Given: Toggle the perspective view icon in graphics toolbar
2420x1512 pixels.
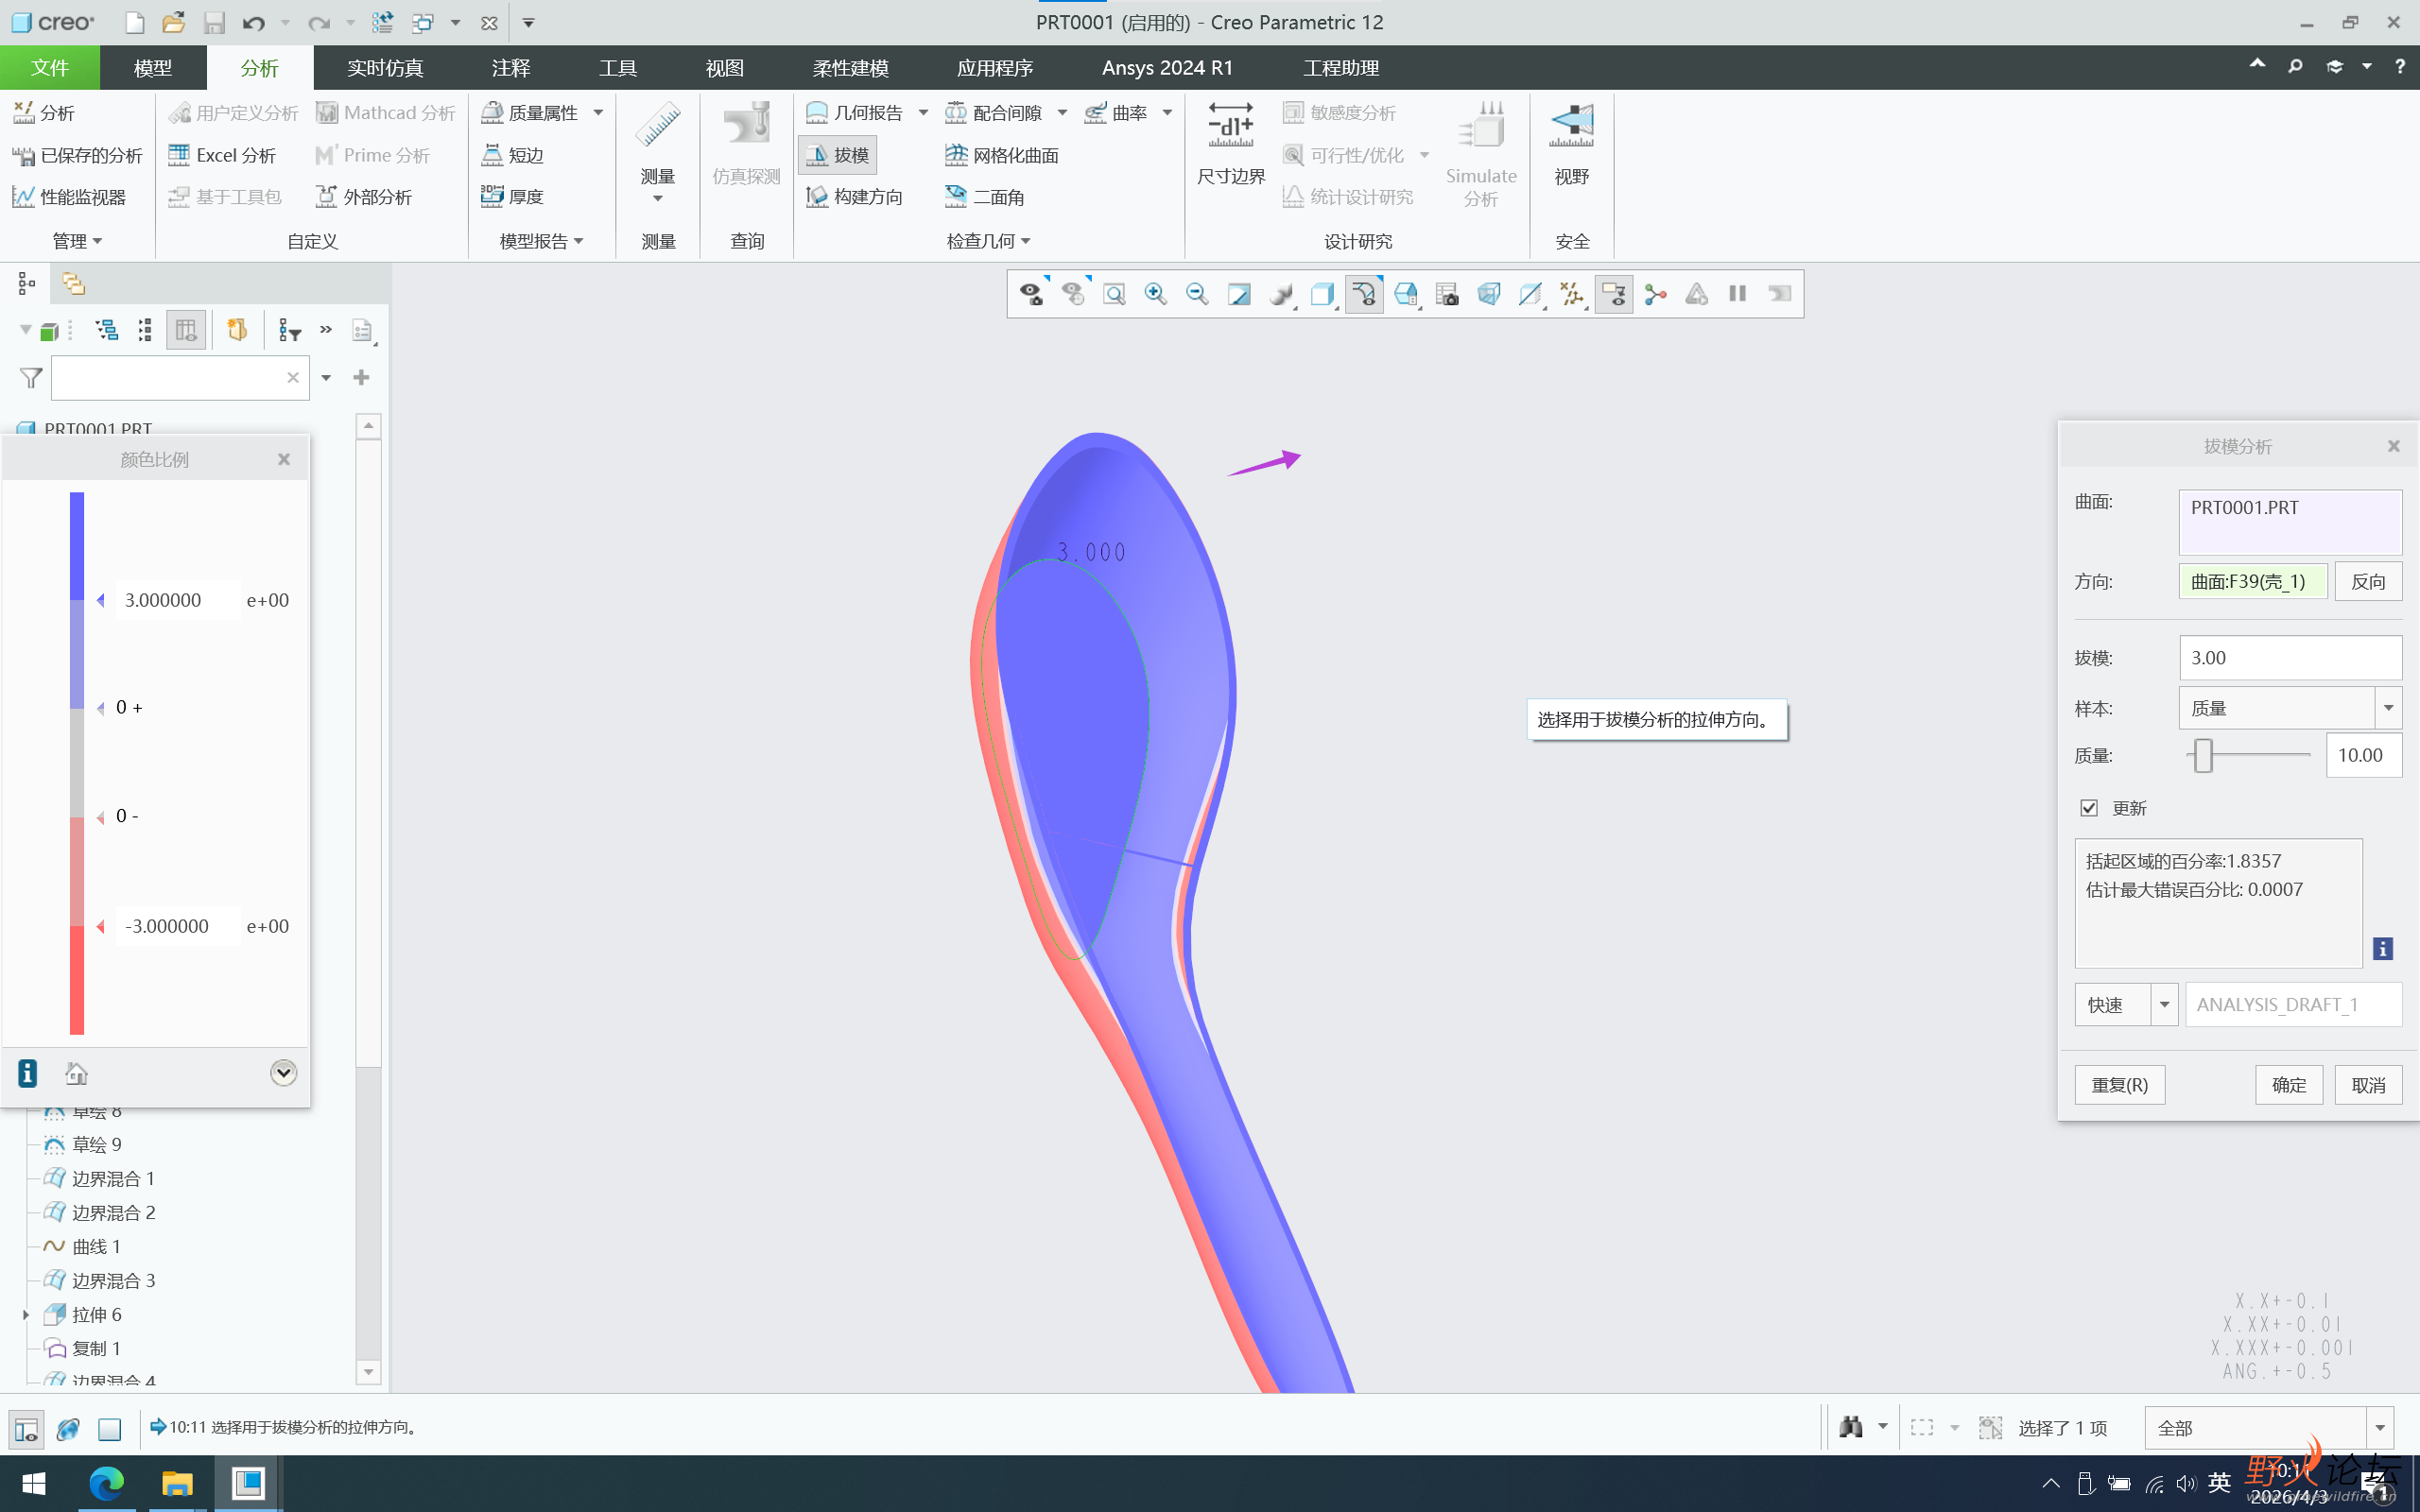Looking at the screenshot, I should tap(1489, 294).
